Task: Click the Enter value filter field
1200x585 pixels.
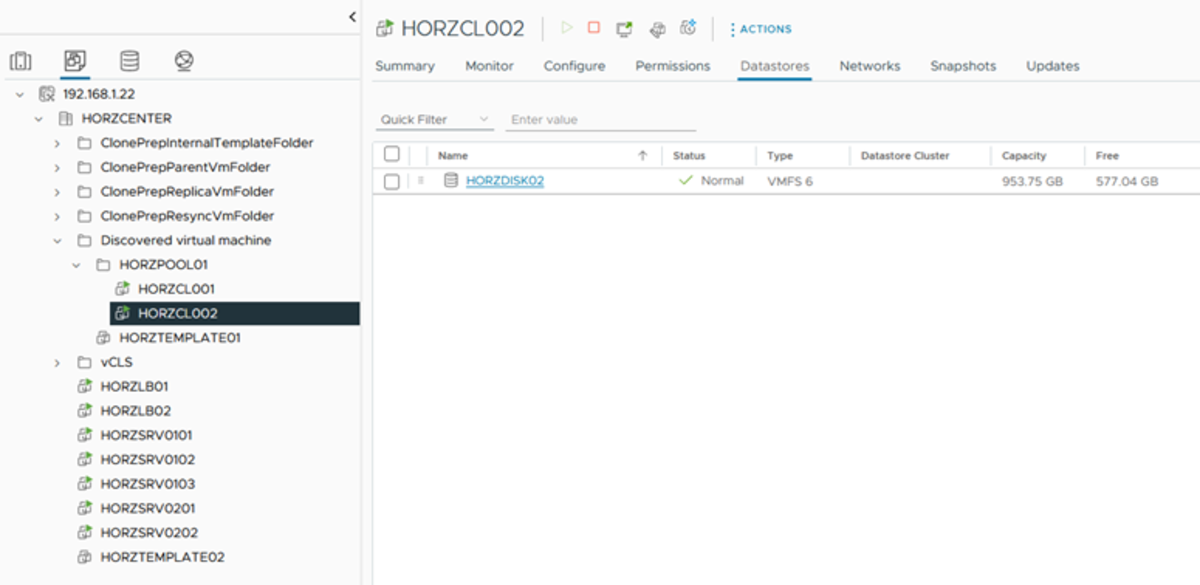Action: coord(600,120)
